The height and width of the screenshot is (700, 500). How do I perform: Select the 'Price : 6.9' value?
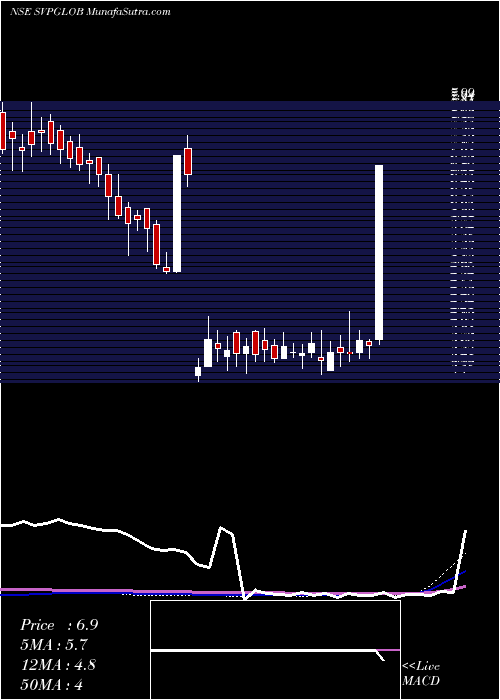click(59, 625)
